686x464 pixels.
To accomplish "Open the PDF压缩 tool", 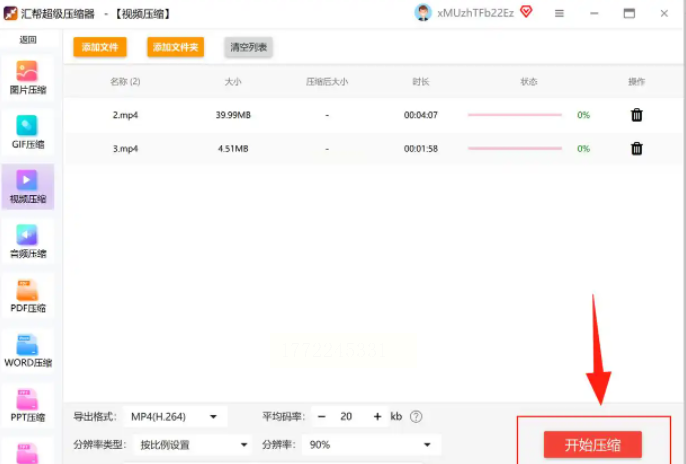I will 28,296.
